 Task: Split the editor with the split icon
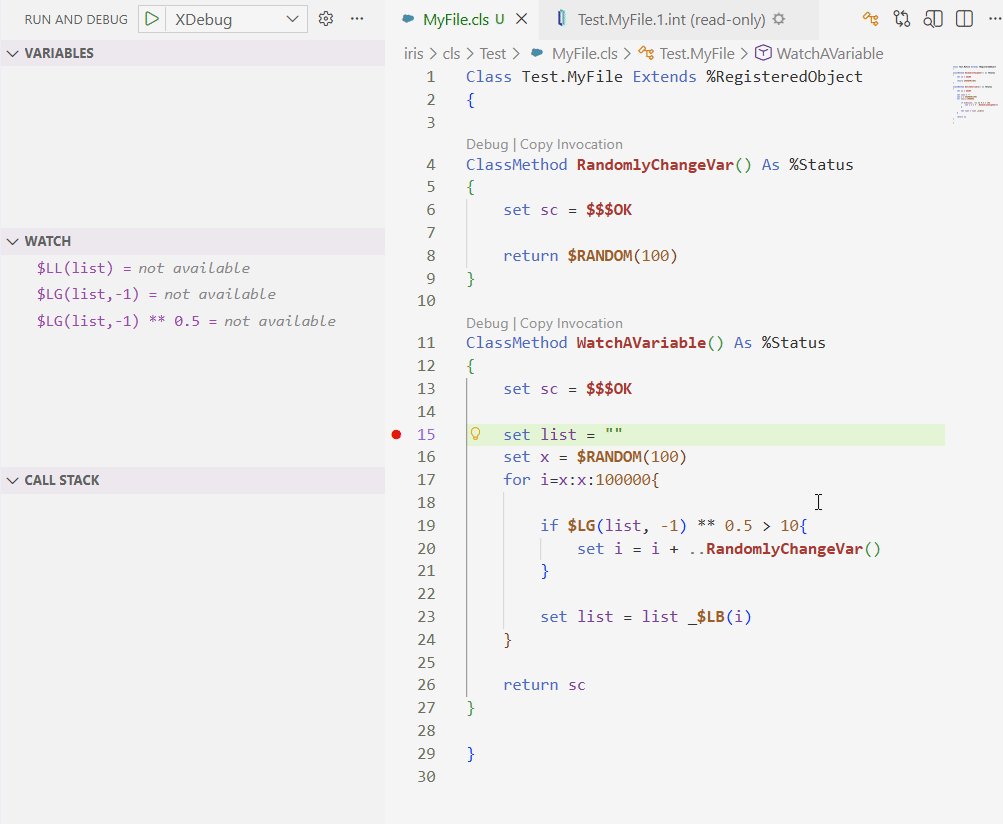pyautogui.click(x=964, y=19)
